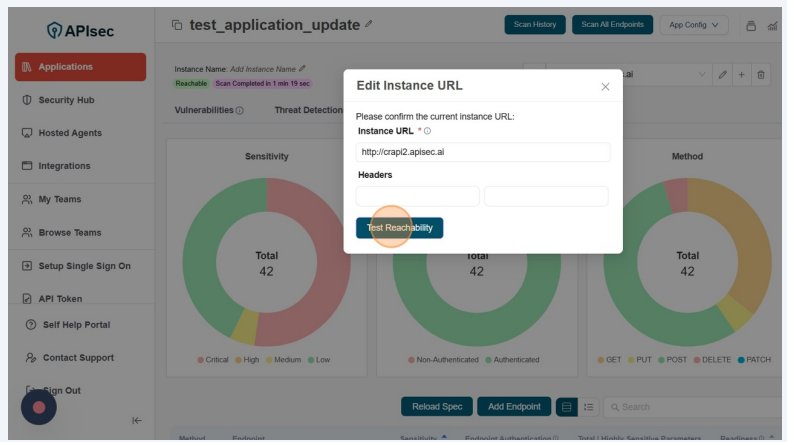Switch to list view toggle
Viewport: 787px width, 442px height.
pyautogui.click(x=589, y=407)
